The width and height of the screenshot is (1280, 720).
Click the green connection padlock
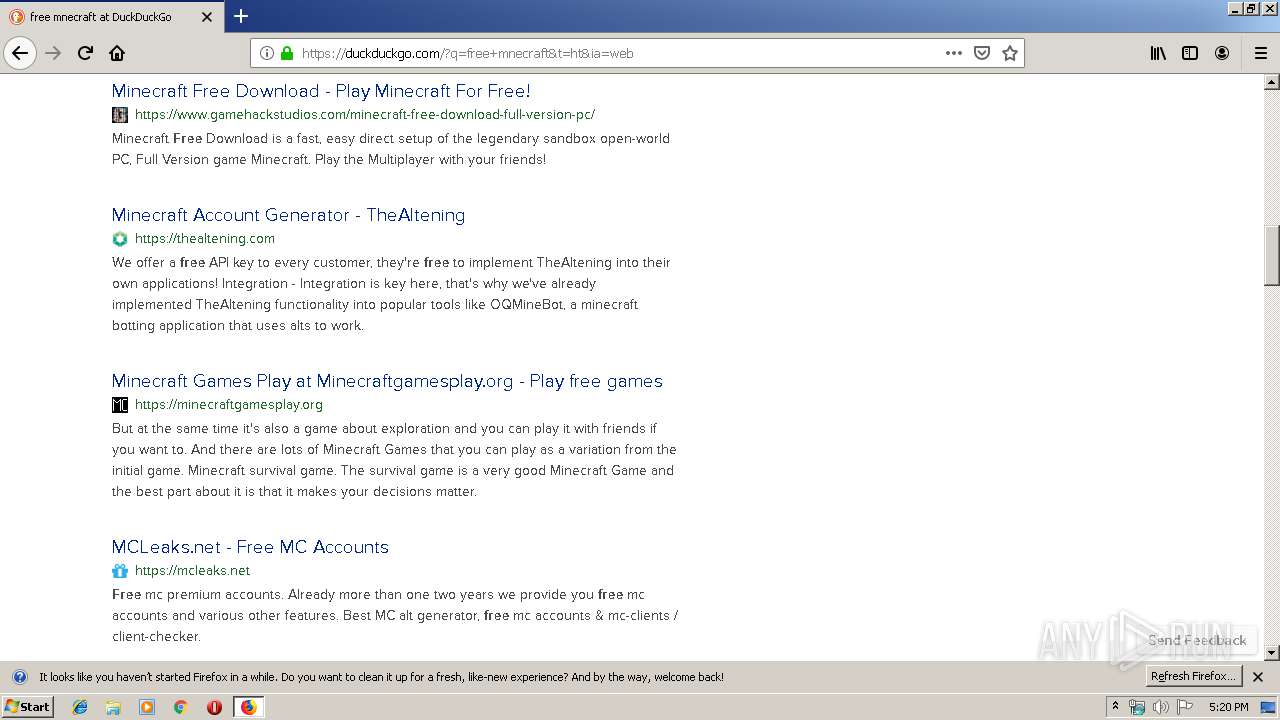(287, 53)
